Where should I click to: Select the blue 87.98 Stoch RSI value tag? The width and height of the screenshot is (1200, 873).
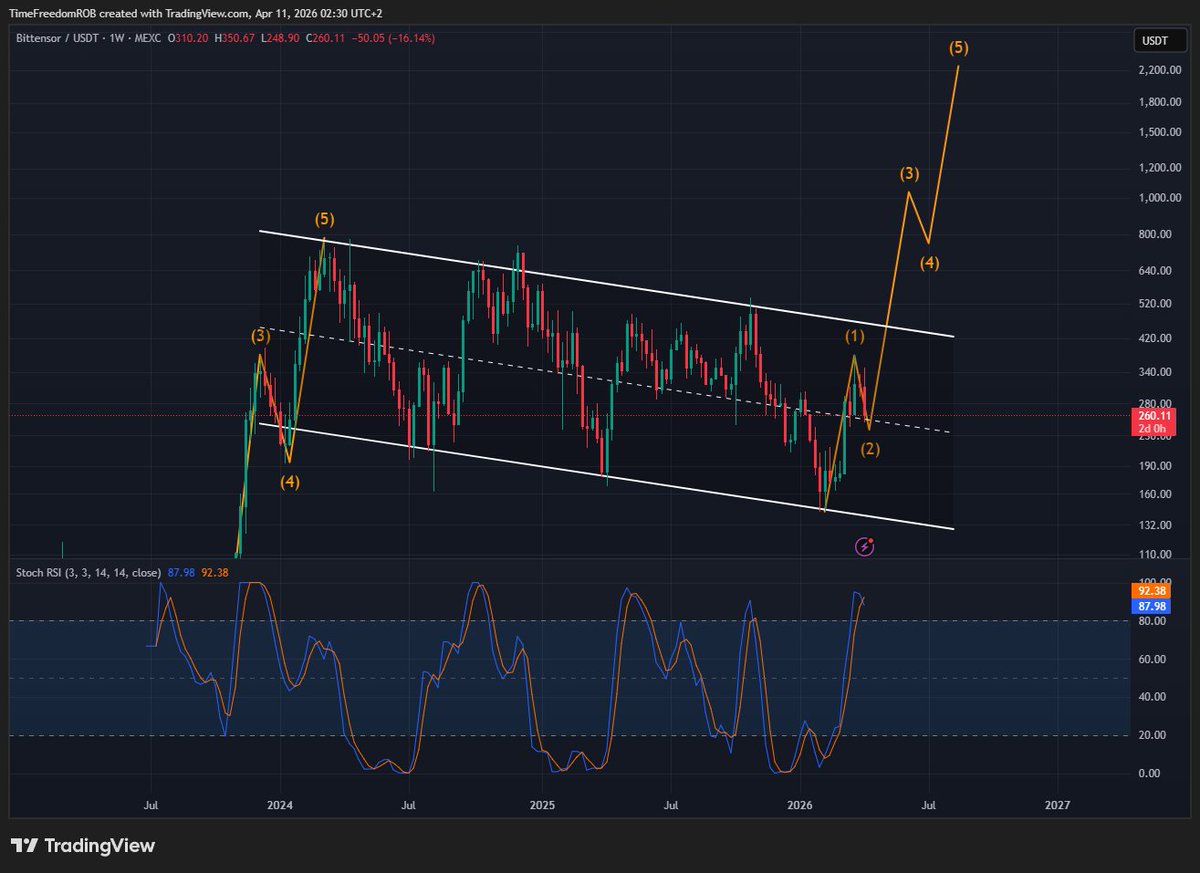point(1153,606)
